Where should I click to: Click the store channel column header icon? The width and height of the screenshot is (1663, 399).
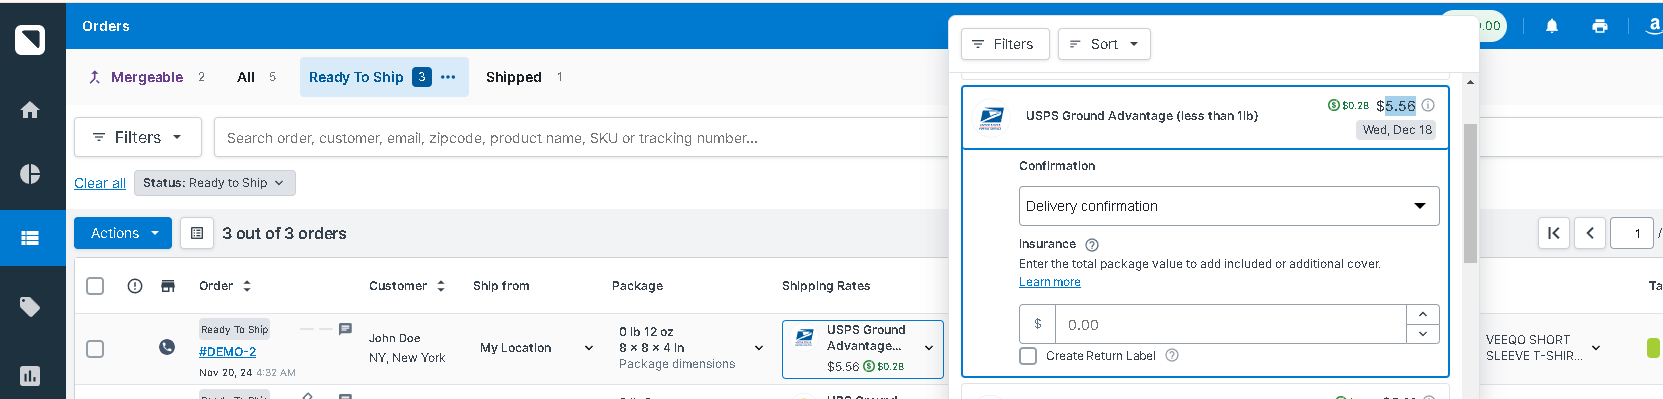tap(168, 286)
